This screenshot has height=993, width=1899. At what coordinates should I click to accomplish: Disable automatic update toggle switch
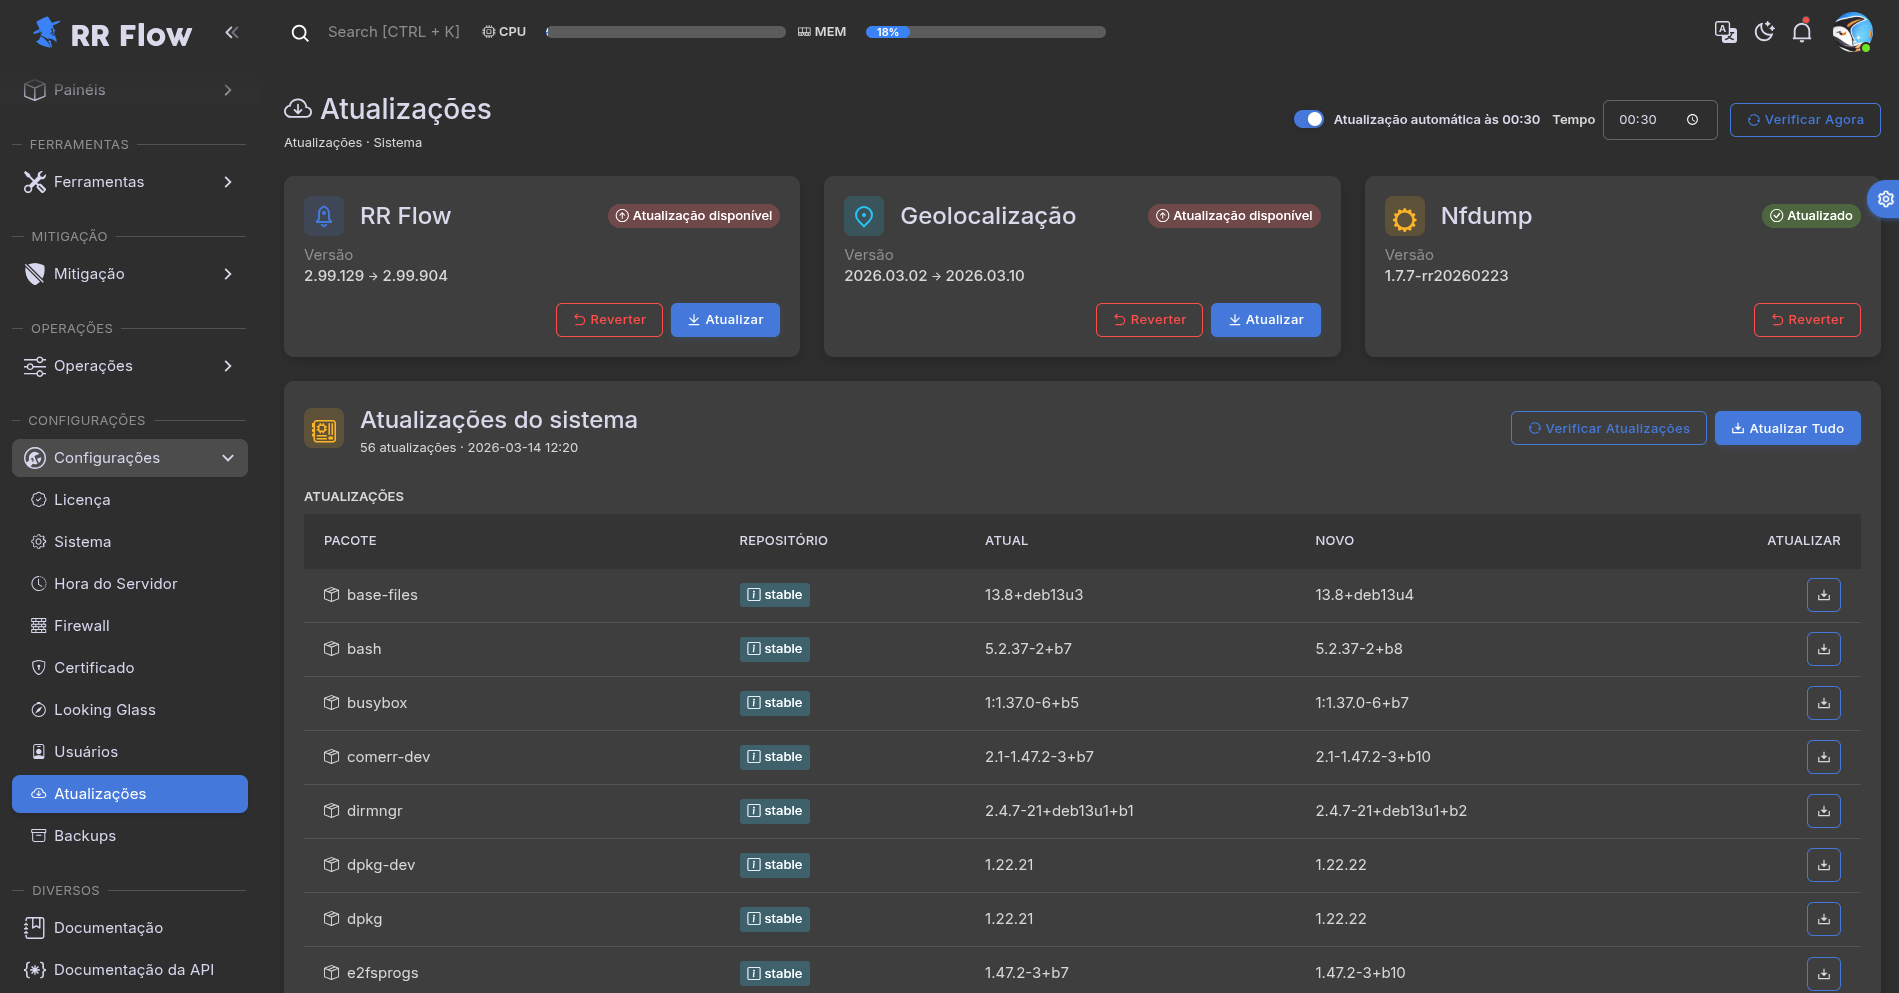[x=1308, y=119]
